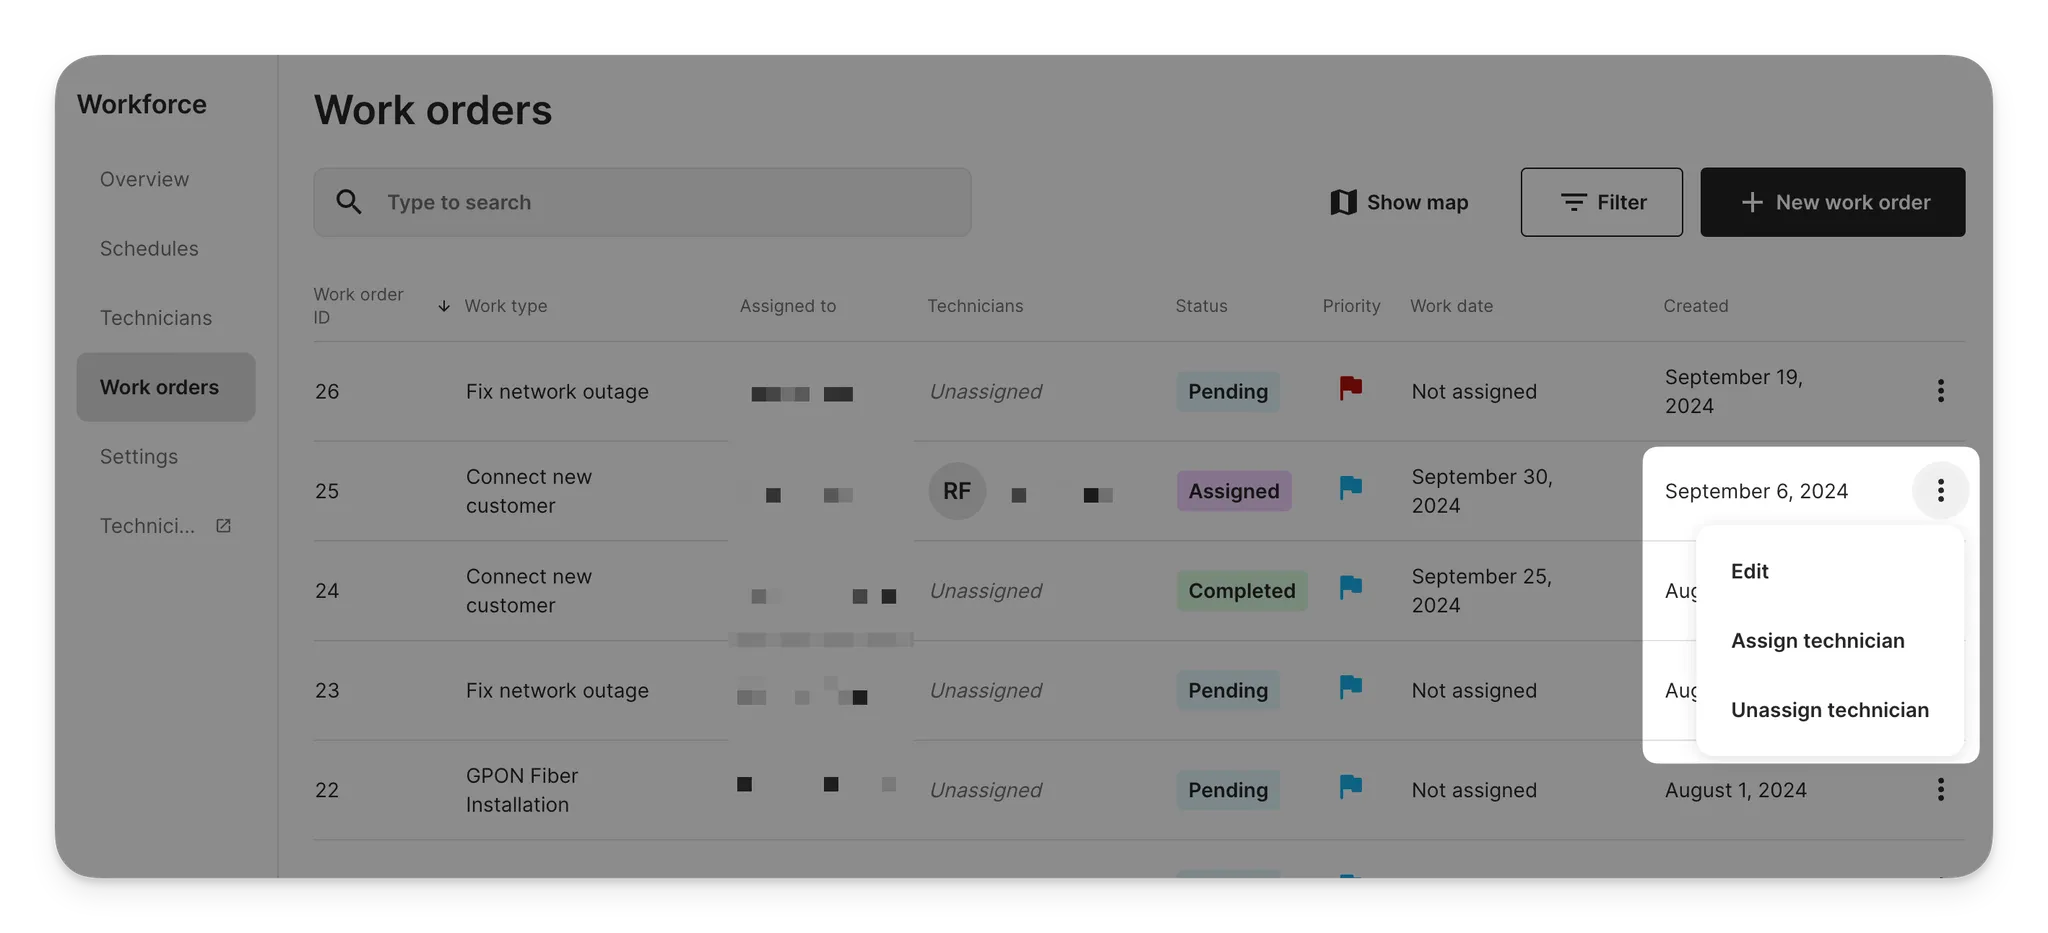The height and width of the screenshot is (933, 2048).
Task: Click the Completed status badge
Action: [x=1242, y=591]
